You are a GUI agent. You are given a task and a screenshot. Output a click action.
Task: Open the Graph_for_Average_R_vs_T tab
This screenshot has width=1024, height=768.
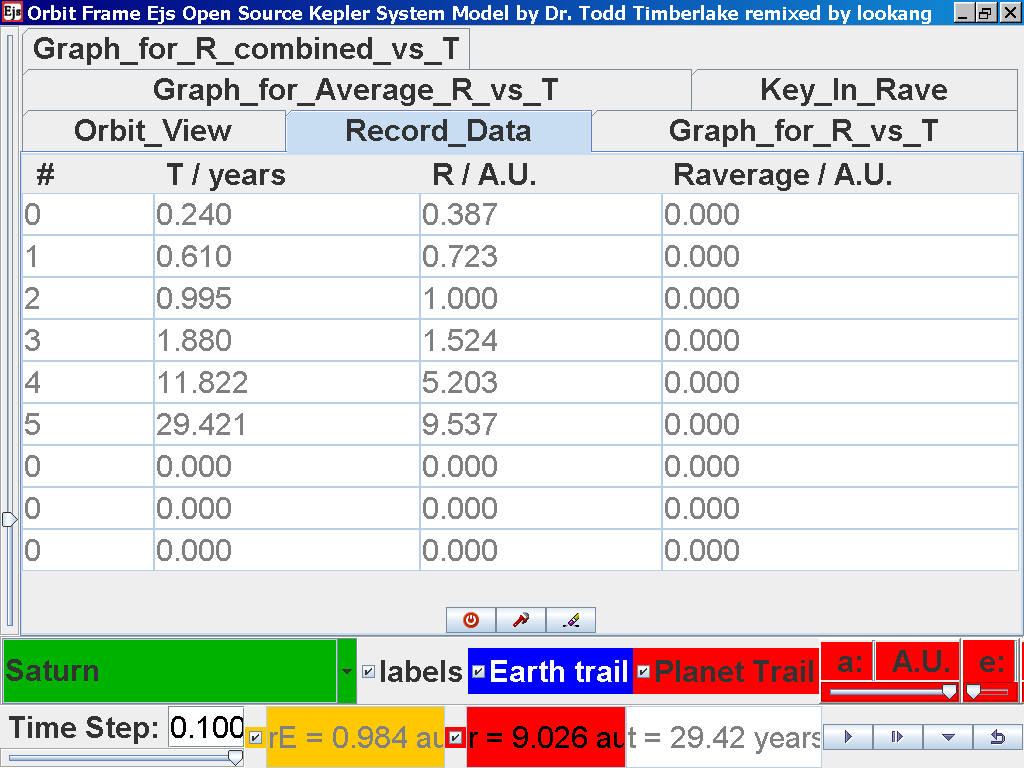coord(355,90)
